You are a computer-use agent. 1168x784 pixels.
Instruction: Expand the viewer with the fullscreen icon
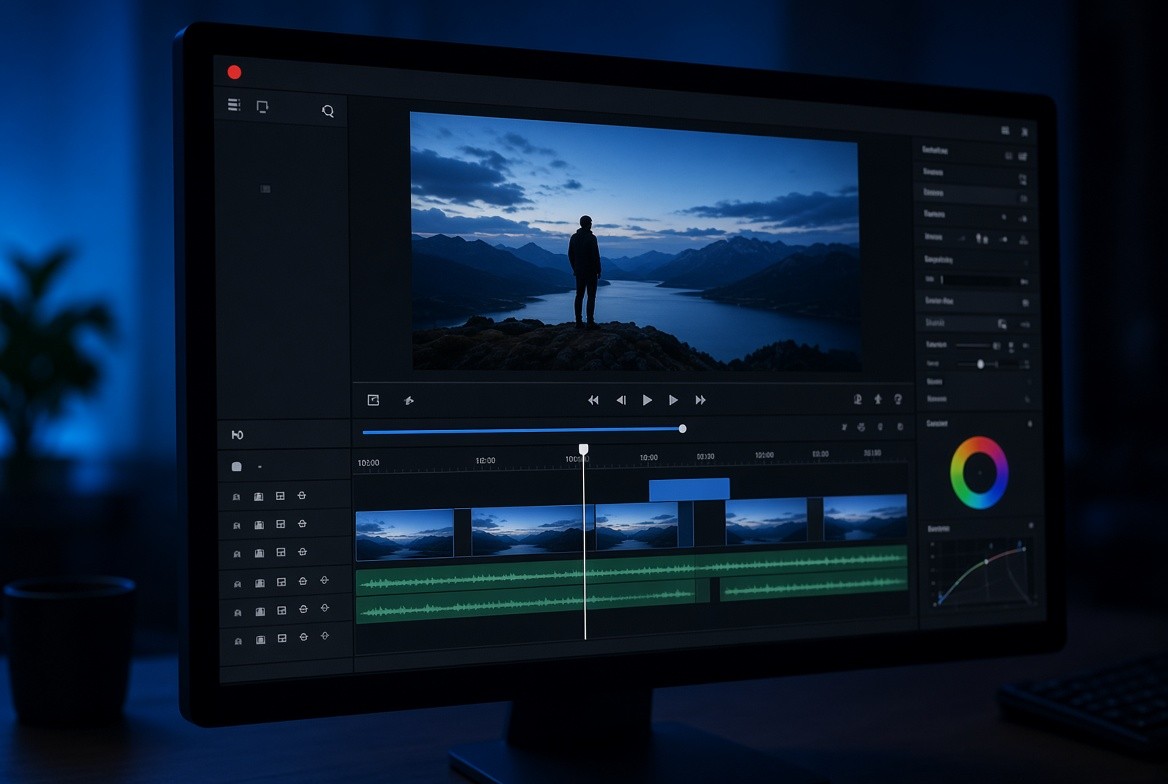pos(373,400)
